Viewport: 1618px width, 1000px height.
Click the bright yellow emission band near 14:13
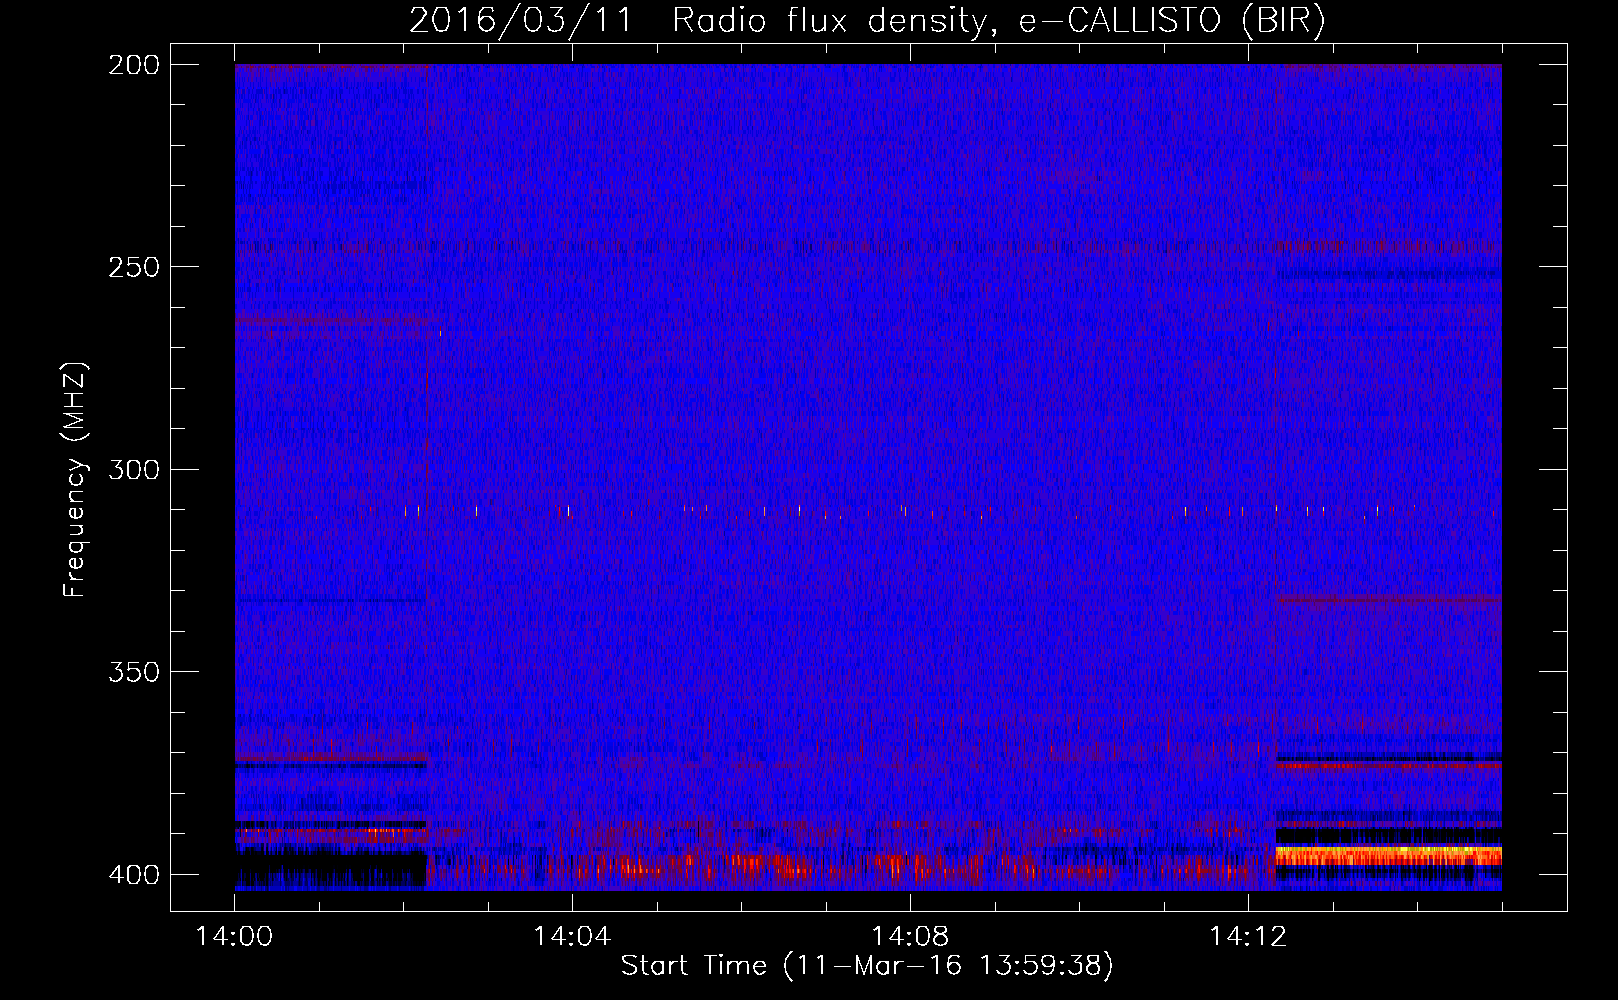[1388, 855]
